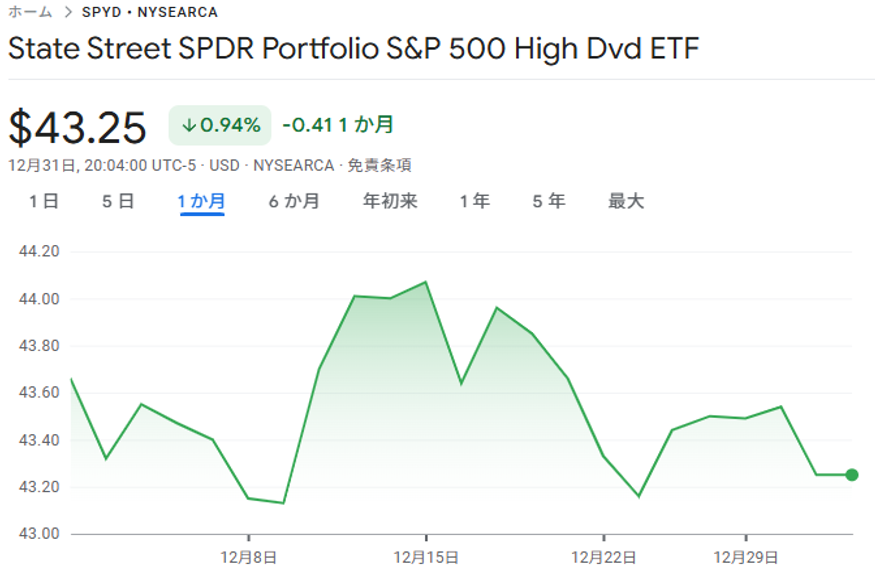Show the 5年 chart range
This screenshot has height=581, width=875.
click(549, 201)
